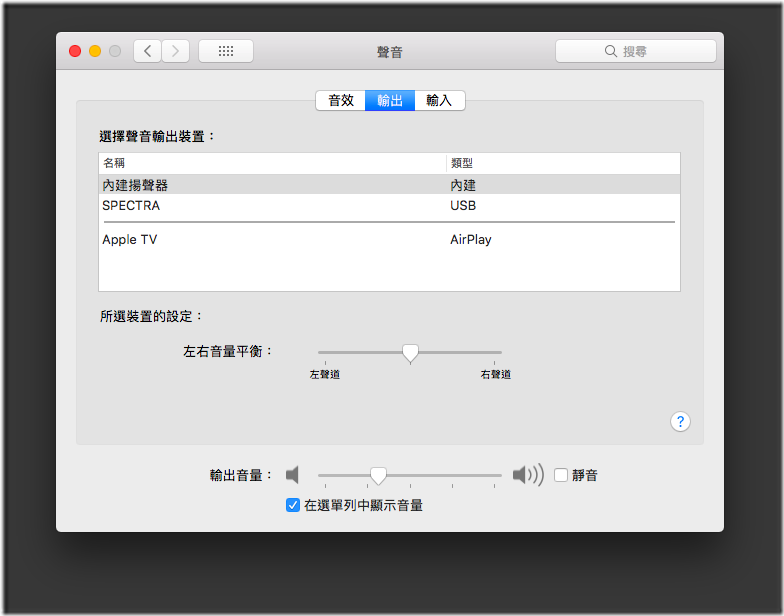Click the high volume speaker icon
The height and width of the screenshot is (616, 784).
click(x=527, y=475)
